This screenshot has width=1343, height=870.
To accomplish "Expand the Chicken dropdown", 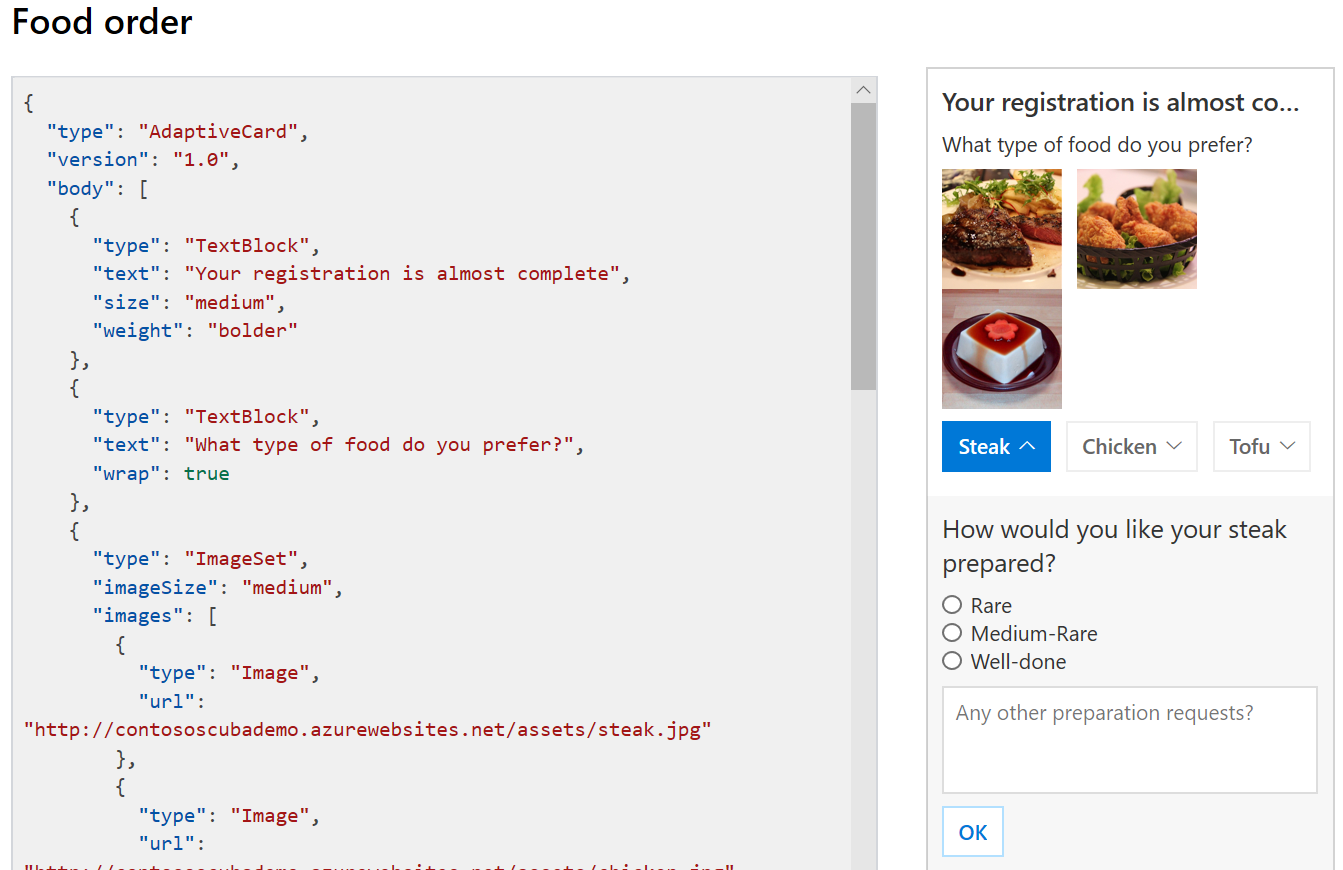I will click(x=1131, y=446).
